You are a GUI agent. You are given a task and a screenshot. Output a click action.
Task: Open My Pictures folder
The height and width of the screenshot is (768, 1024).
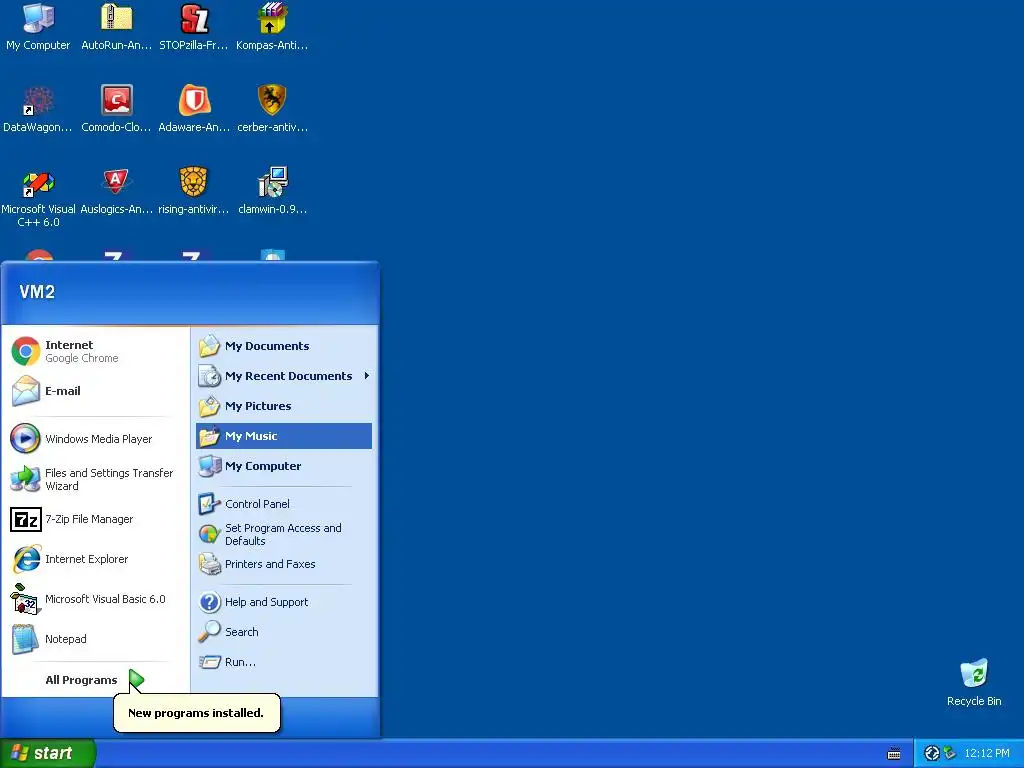click(283, 406)
